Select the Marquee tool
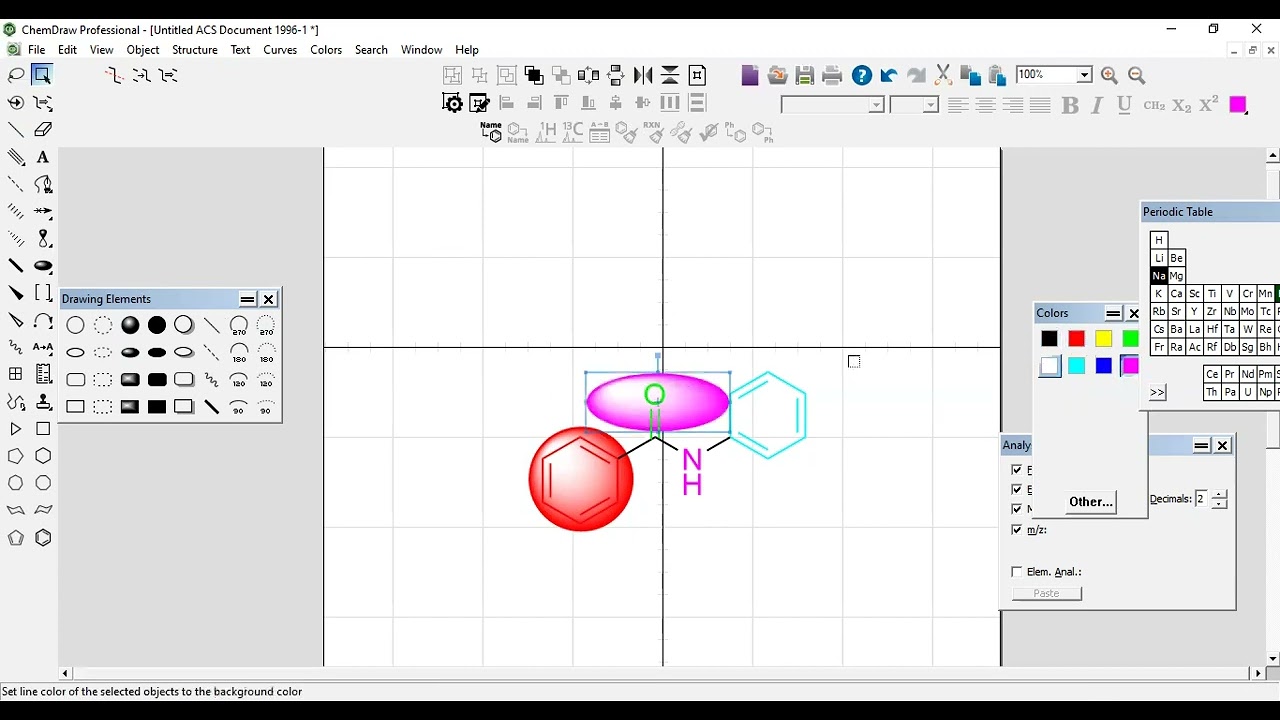 click(x=42, y=75)
